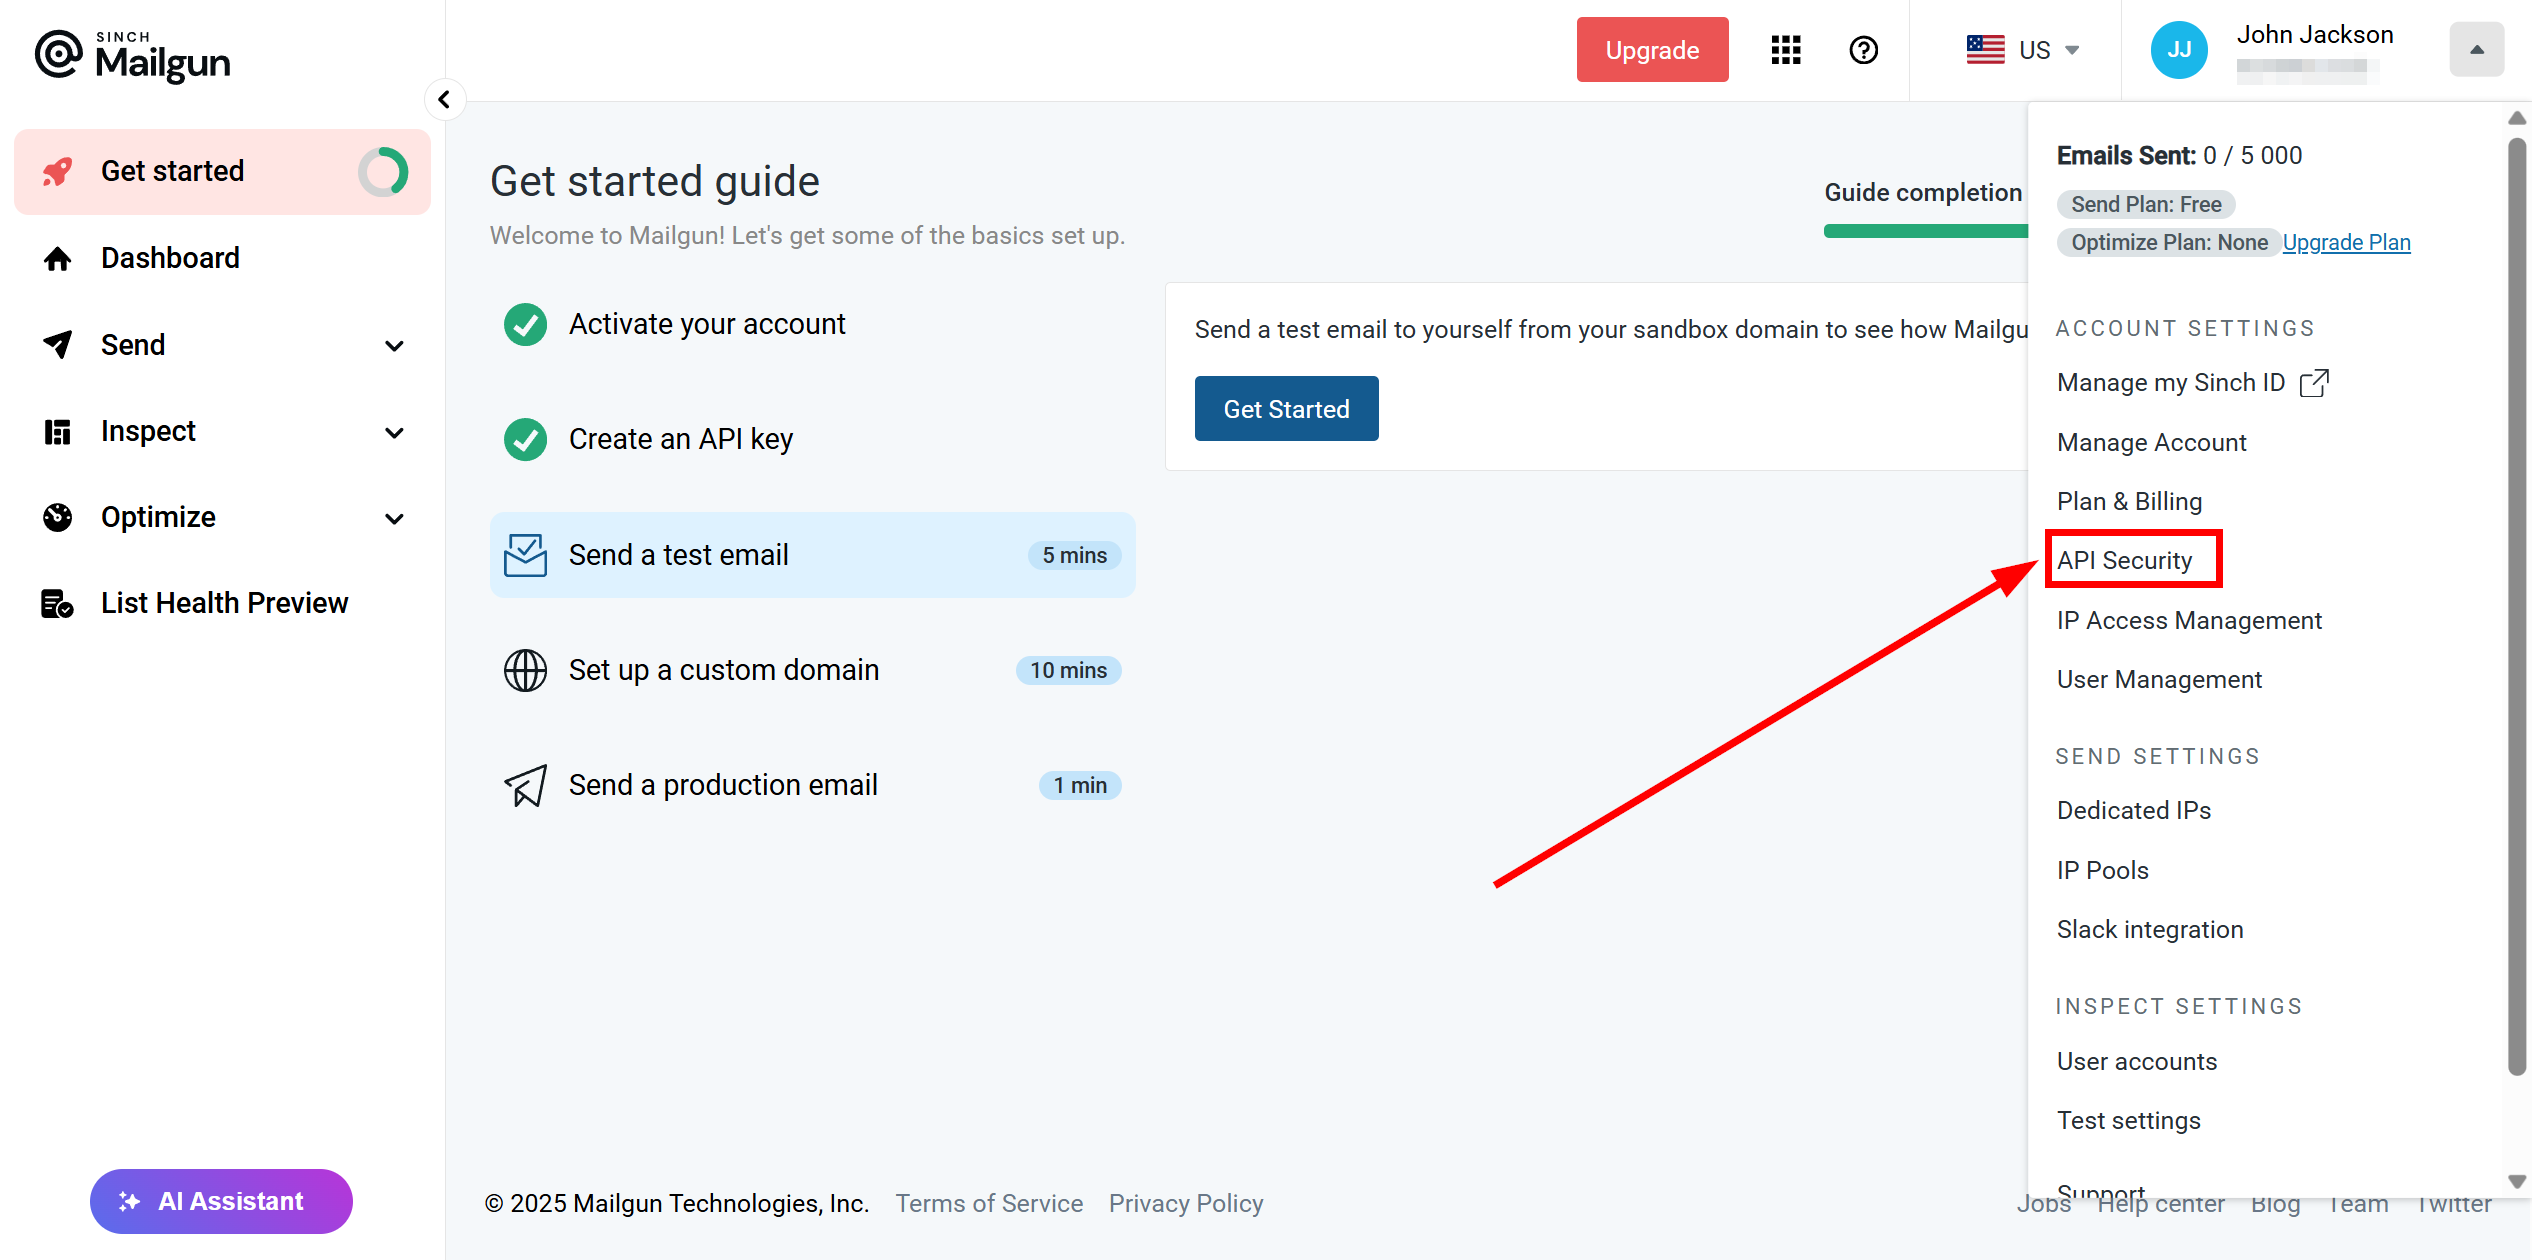Collapse the sidebar with the arrow button
The width and height of the screenshot is (2532, 1260).
point(445,100)
